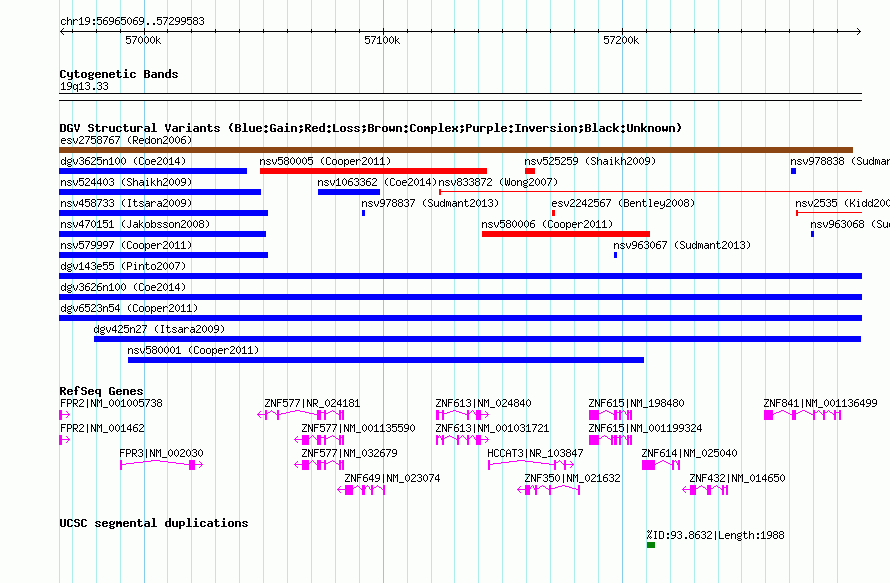Screen dimensions: 890x583
Task: Click the DGV Structural Variants track title
Action: (x=370, y=128)
